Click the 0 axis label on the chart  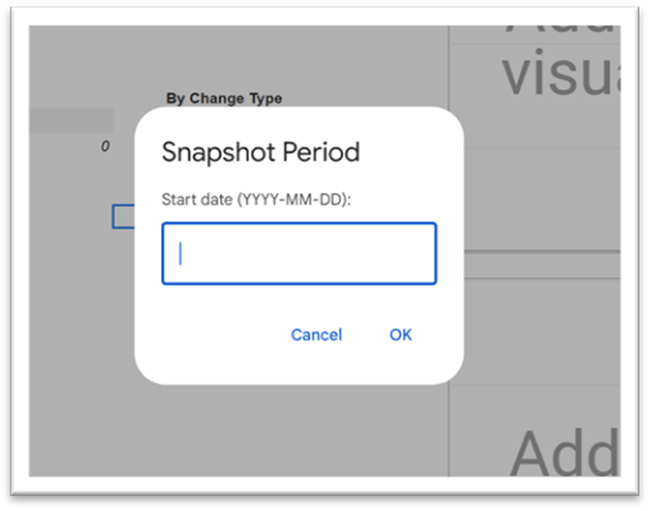tap(104, 147)
